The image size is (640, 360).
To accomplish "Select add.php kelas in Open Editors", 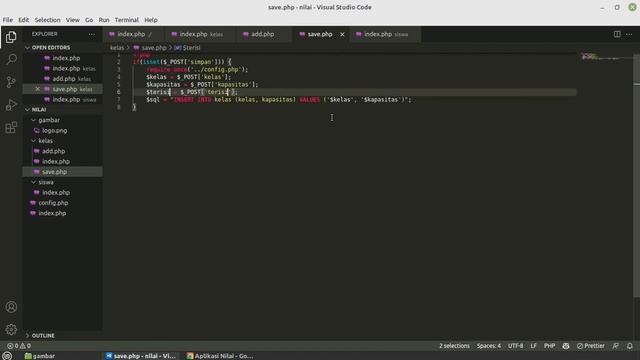I will [67, 79].
